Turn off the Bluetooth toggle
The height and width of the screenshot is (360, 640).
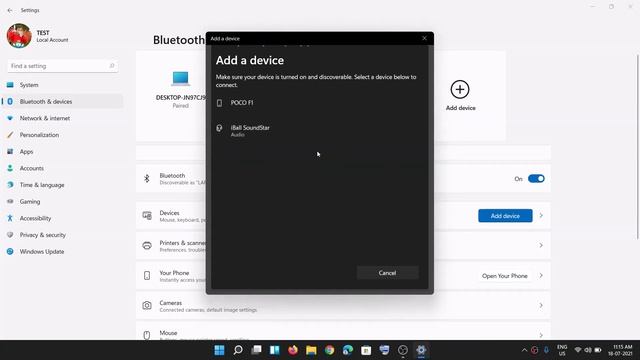click(x=536, y=179)
